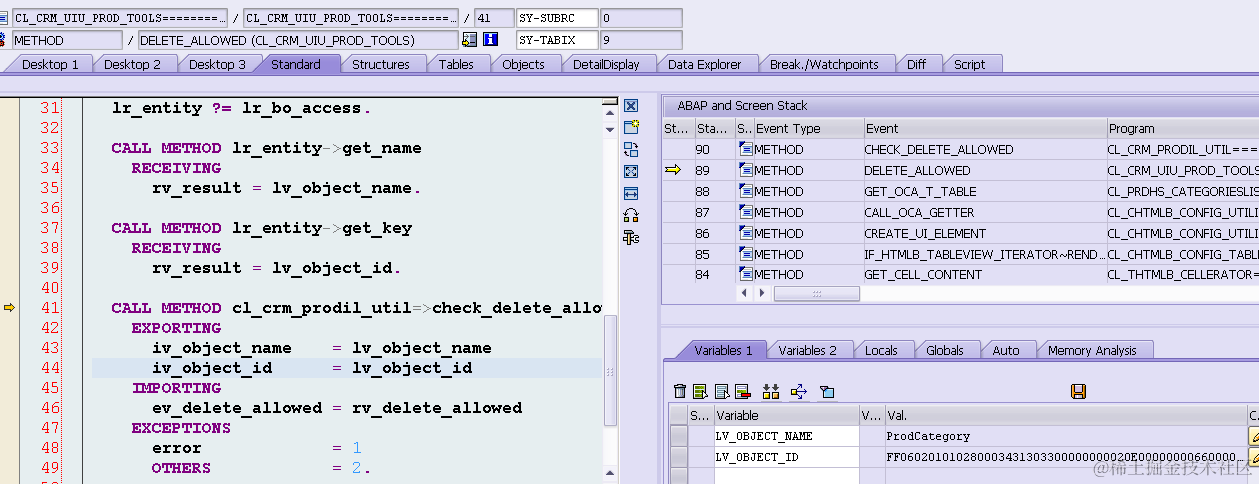Click the stack table's horizontal scrollbar thumb
The image size is (1259, 484).
[816, 294]
